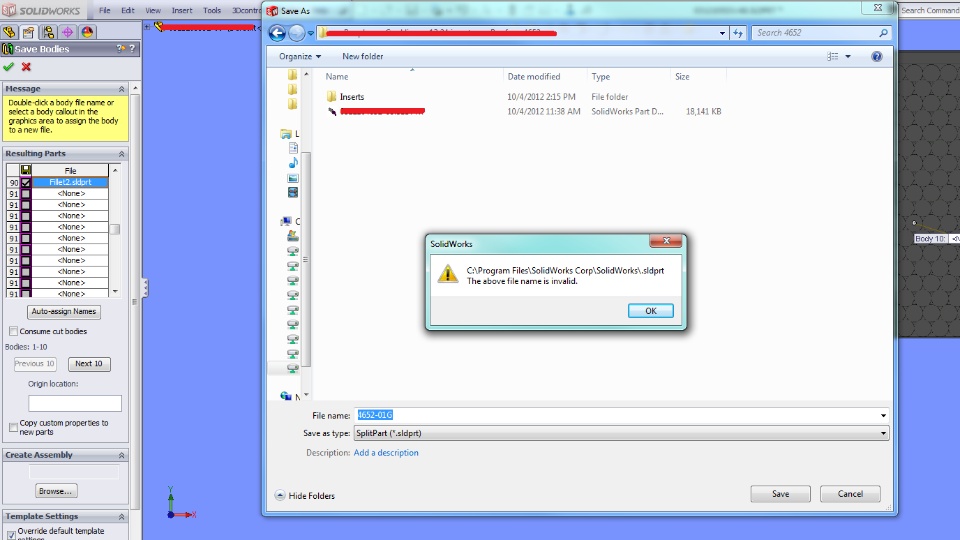Open the Organize dropdown menu
Image resolution: width=960 pixels, height=540 pixels.
pyautogui.click(x=300, y=56)
